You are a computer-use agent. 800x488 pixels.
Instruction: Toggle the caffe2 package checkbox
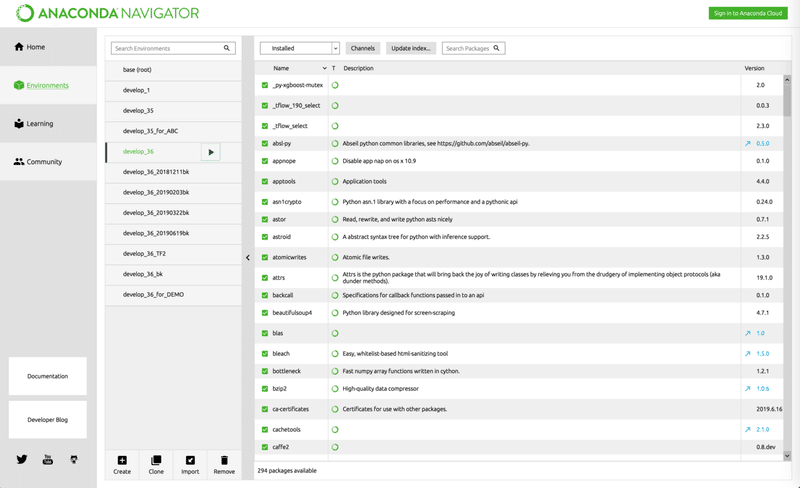click(265, 447)
